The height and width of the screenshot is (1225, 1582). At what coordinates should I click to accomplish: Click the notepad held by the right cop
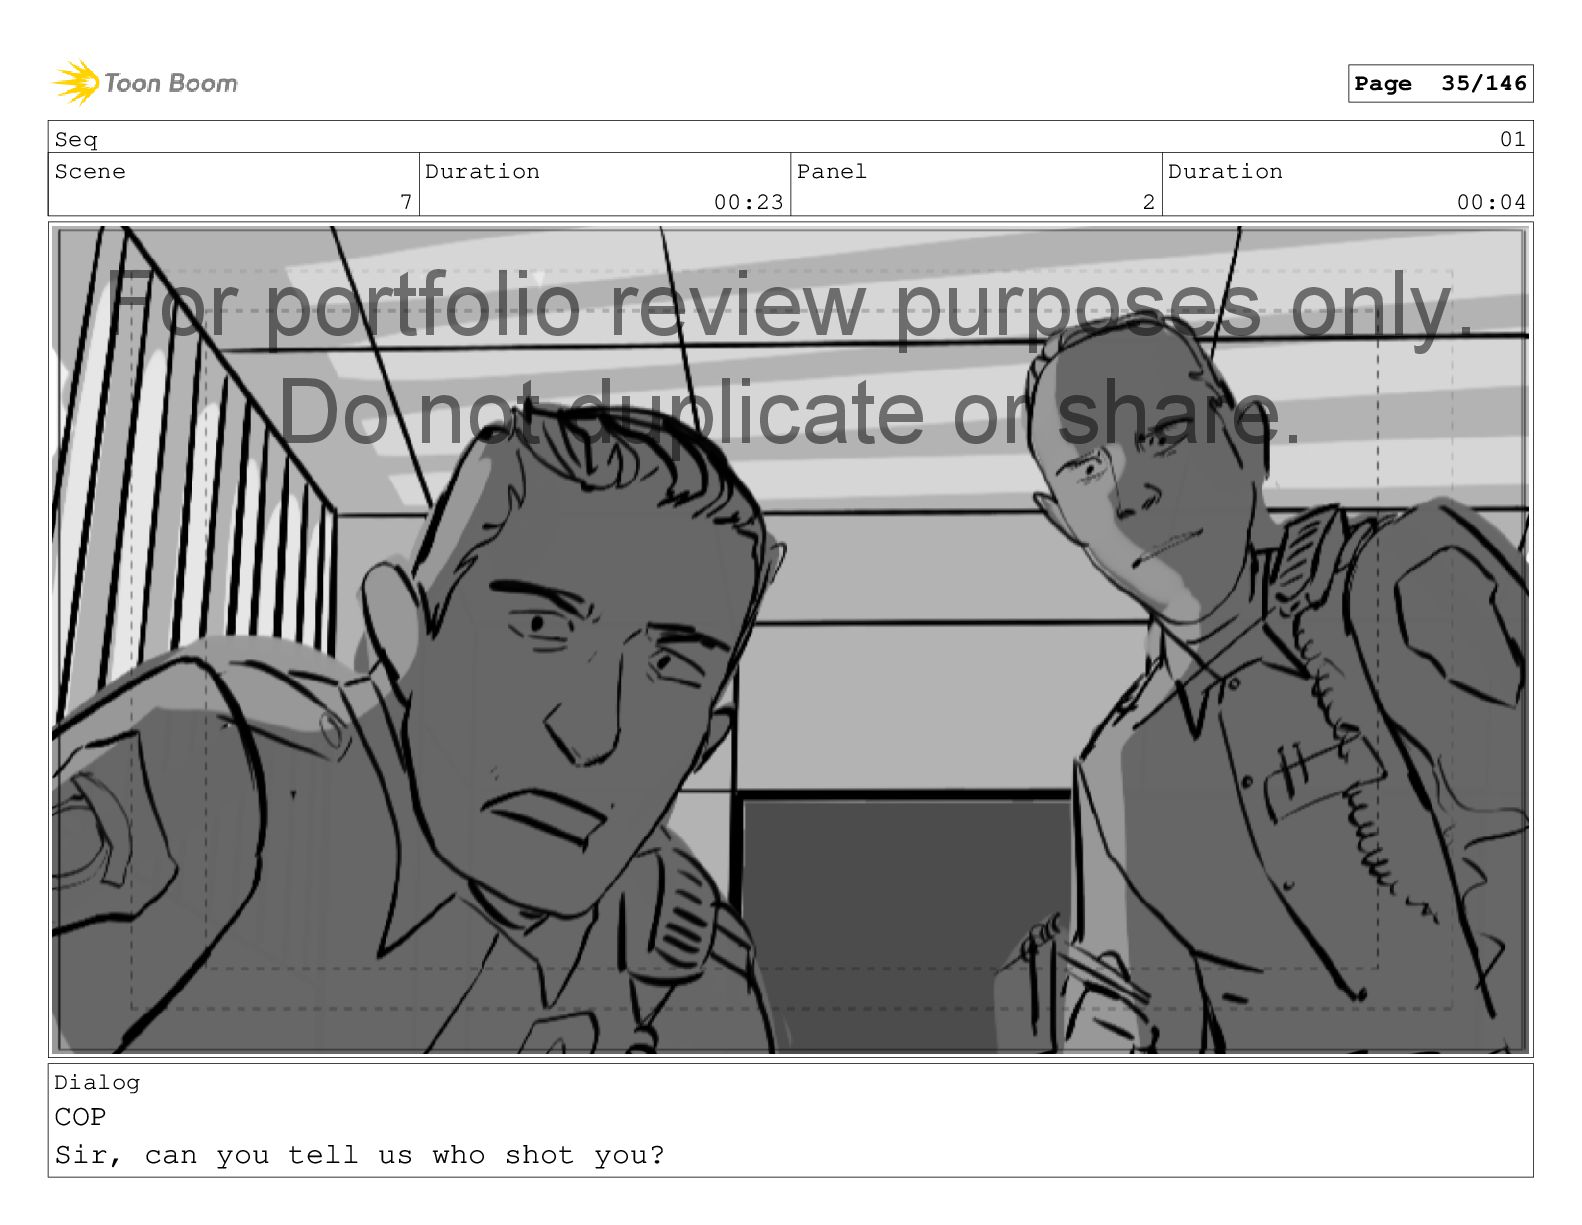pos(1090,990)
